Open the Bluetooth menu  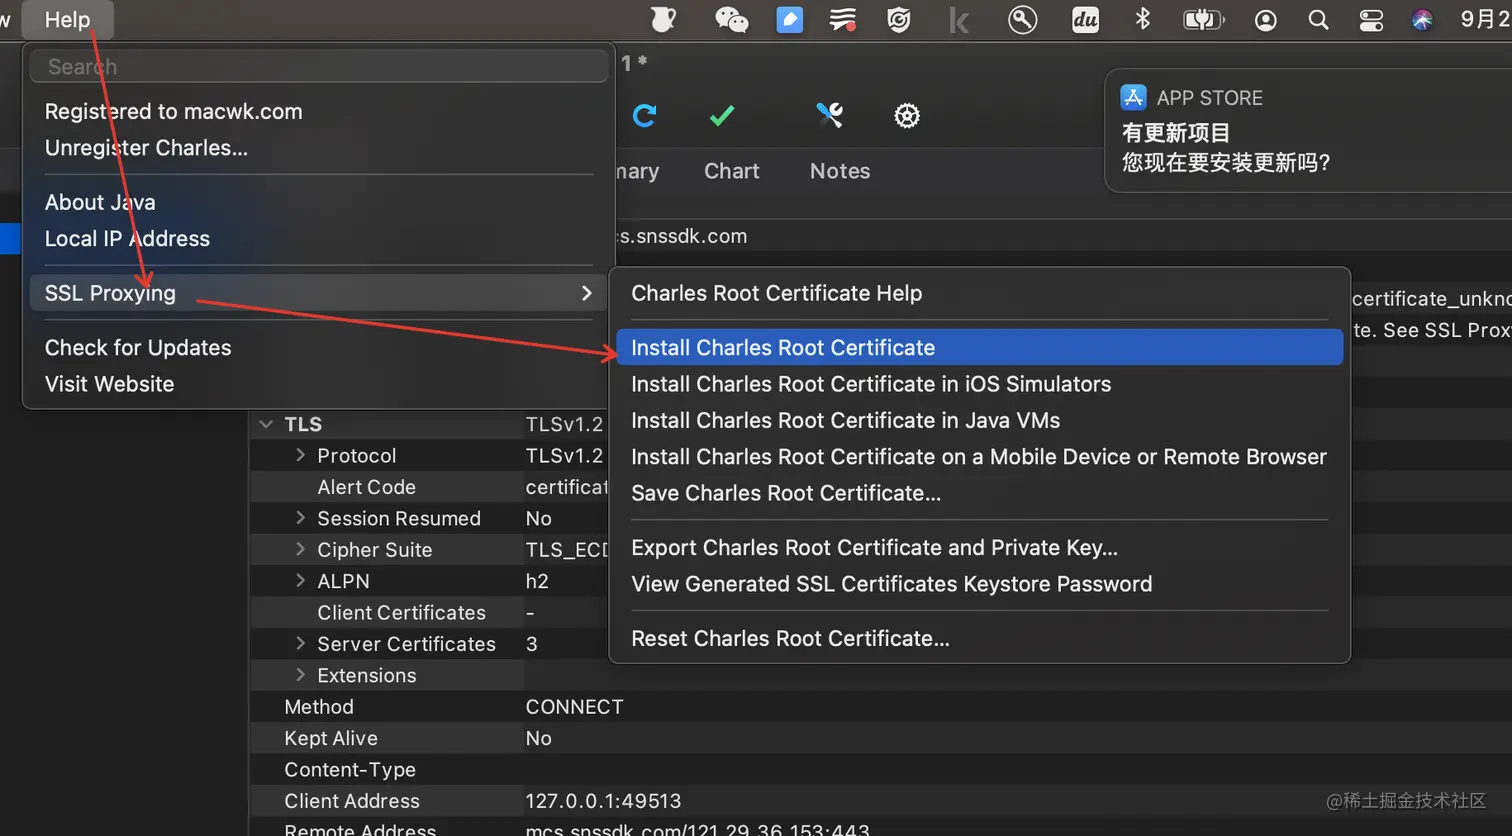click(x=1143, y=20)
